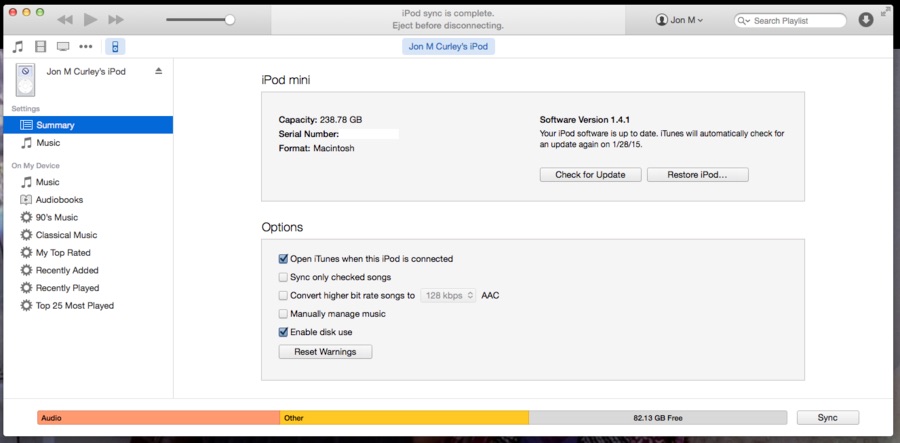The width and height of the screenshot is (900, 443).
Task: Click the Check for Update button
Action: tap(591, 175)
